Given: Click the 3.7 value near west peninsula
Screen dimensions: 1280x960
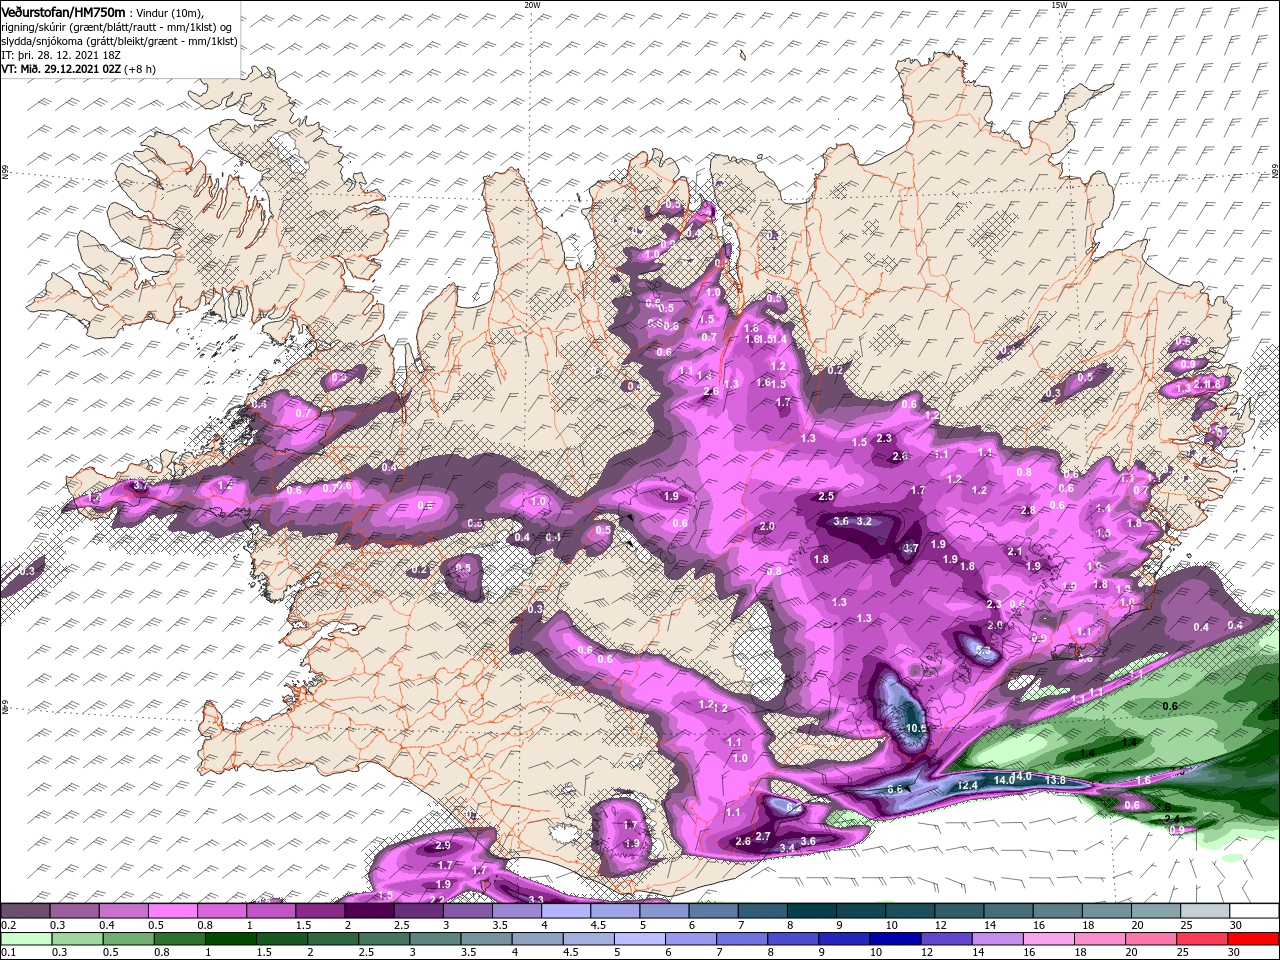Looking at the screenshot, I should [140, 486].
